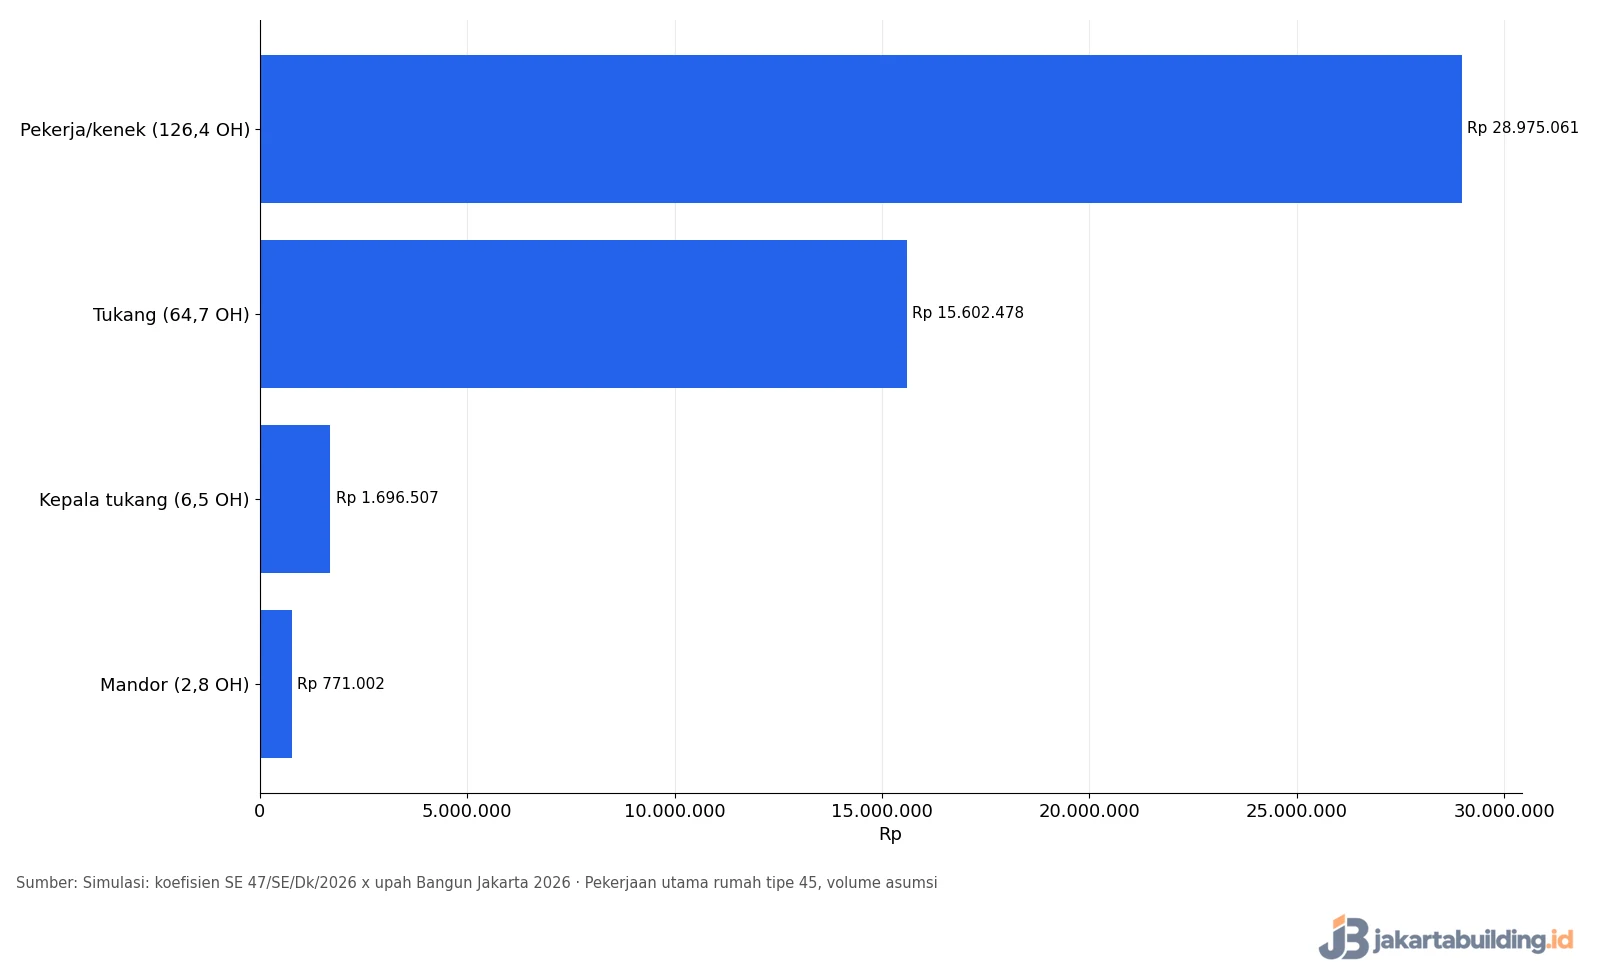Viewport: 1600px width, 973px height.
Task: Select the label 'Tukang (64,7 OH)'
Action: click(x=171, y=315)
